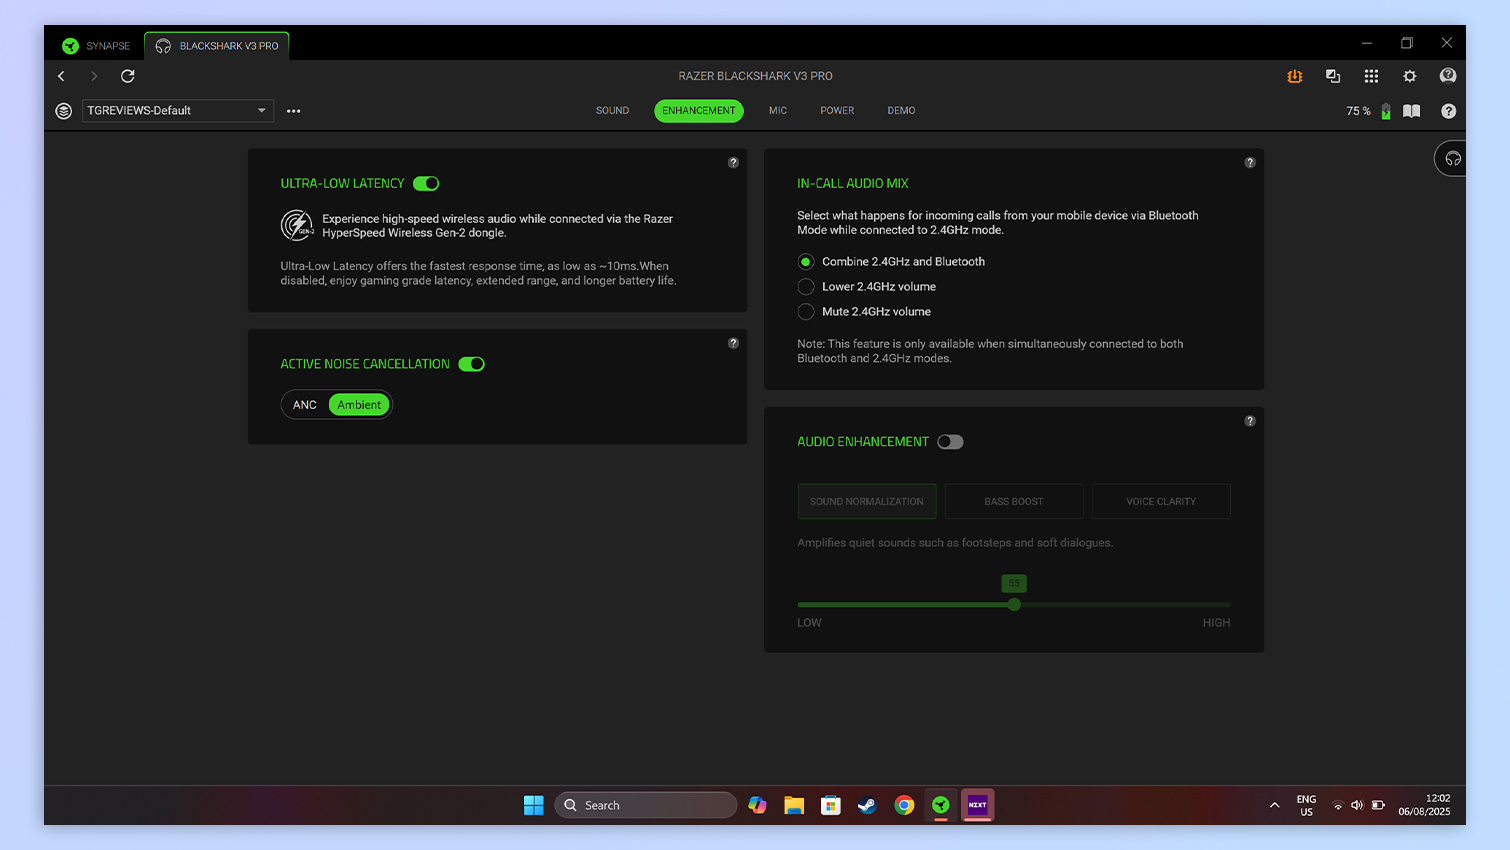Select Combine 2.4GHz and Bluetooth
This screenshot has width=1510, height=850.
(806, 262)
